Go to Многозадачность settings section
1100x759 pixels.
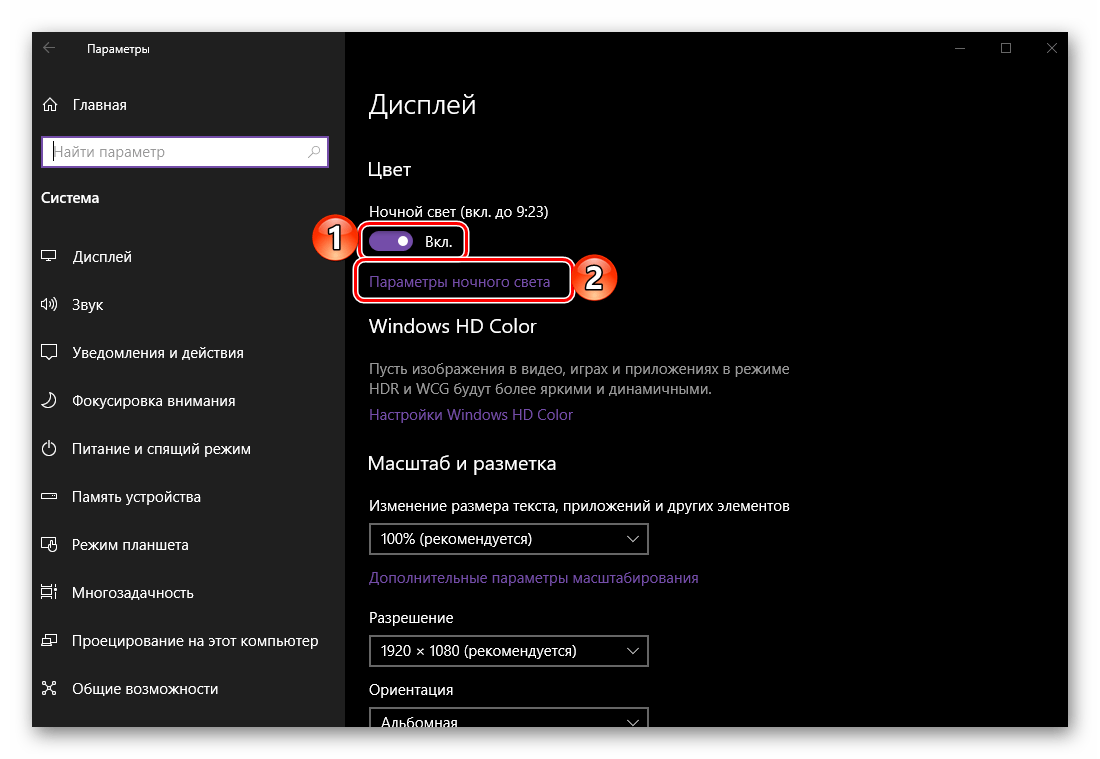pyautogui.click(x=132, y=593)
